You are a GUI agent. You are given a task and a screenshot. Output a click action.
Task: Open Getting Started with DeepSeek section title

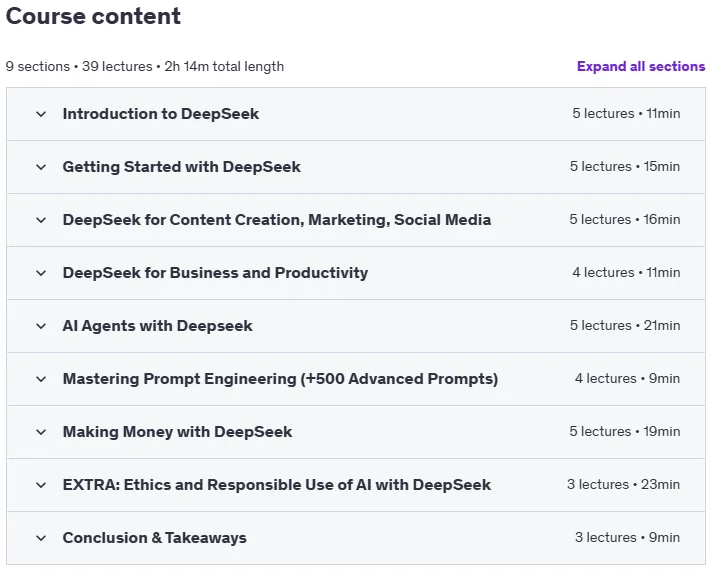182,167
